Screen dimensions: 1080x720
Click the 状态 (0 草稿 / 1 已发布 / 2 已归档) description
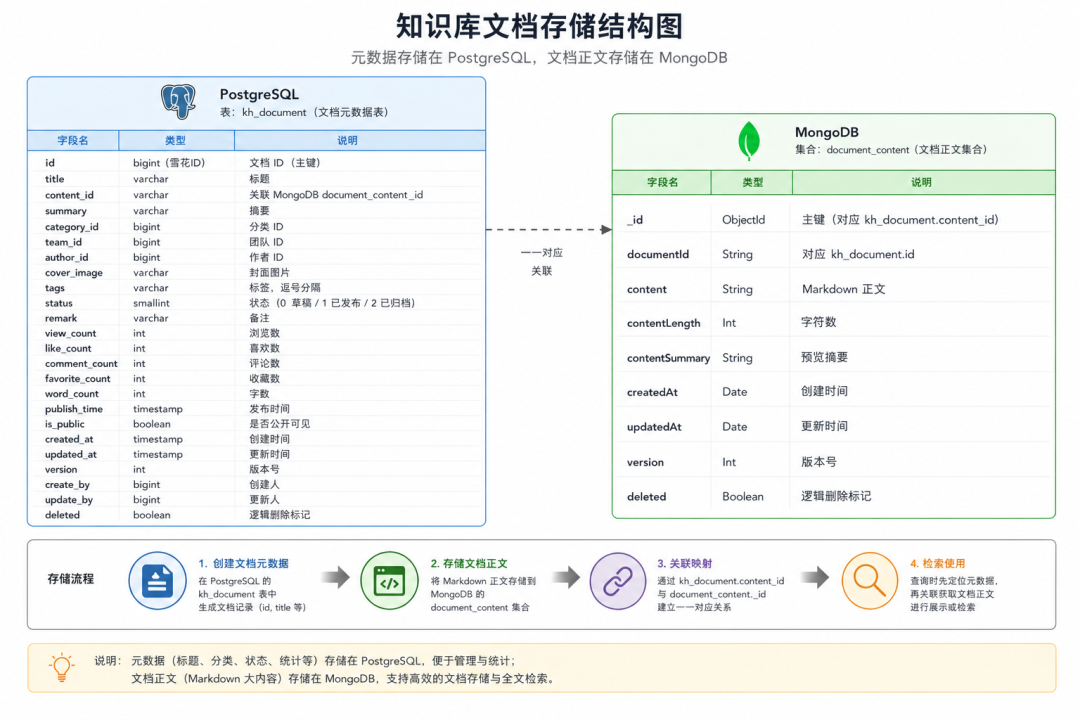point(332,303)
